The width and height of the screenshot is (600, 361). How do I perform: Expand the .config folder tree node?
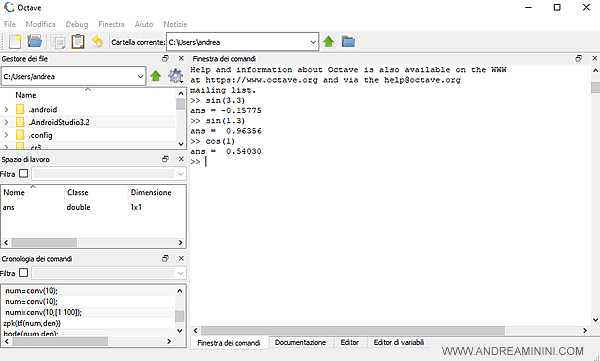tap(6, 135)
